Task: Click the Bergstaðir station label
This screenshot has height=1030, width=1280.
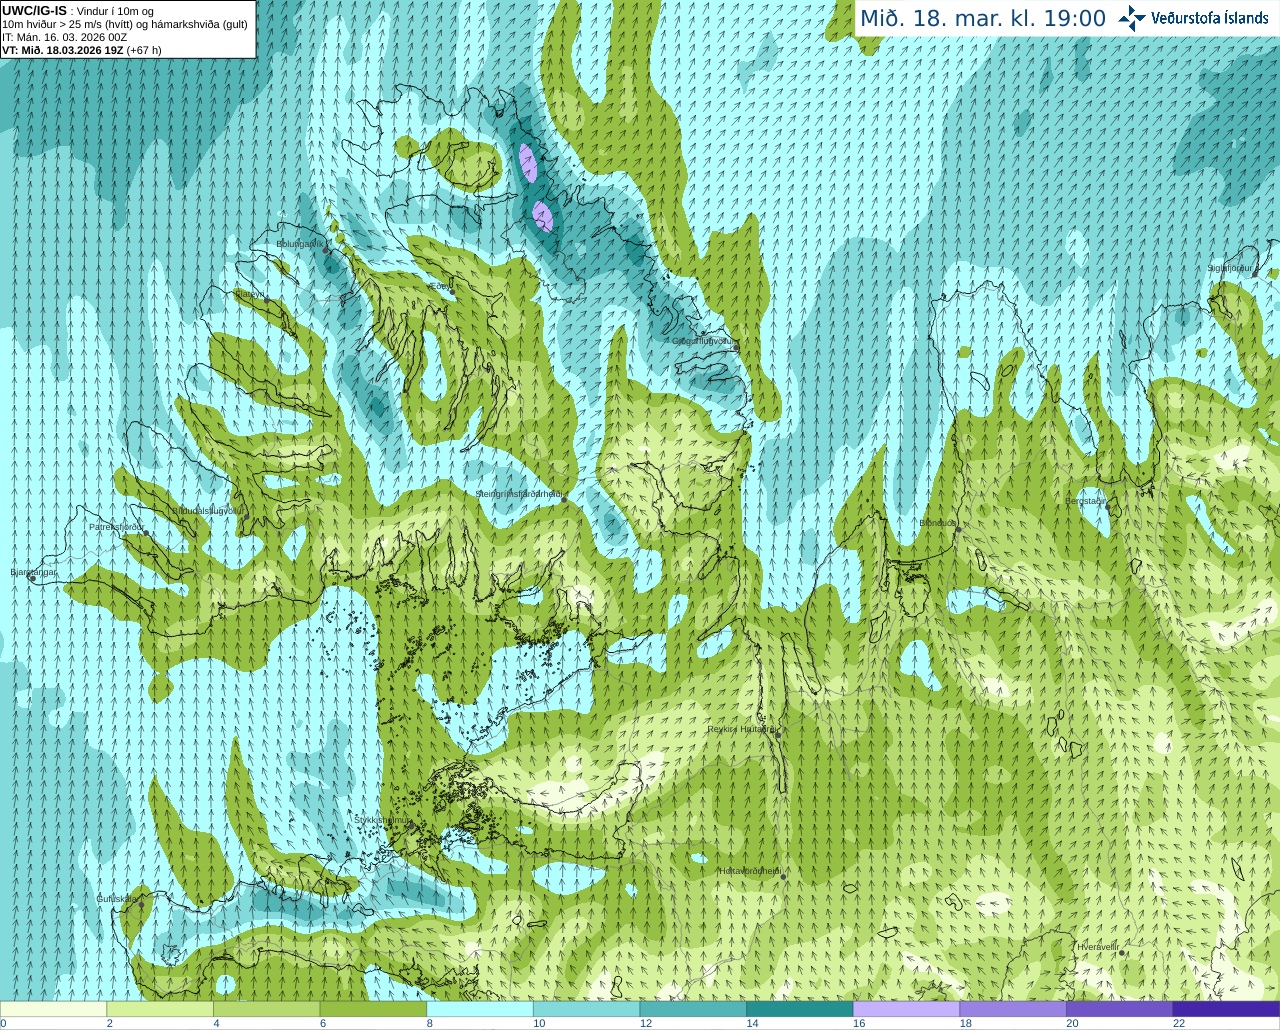Action: point(1085,501)
